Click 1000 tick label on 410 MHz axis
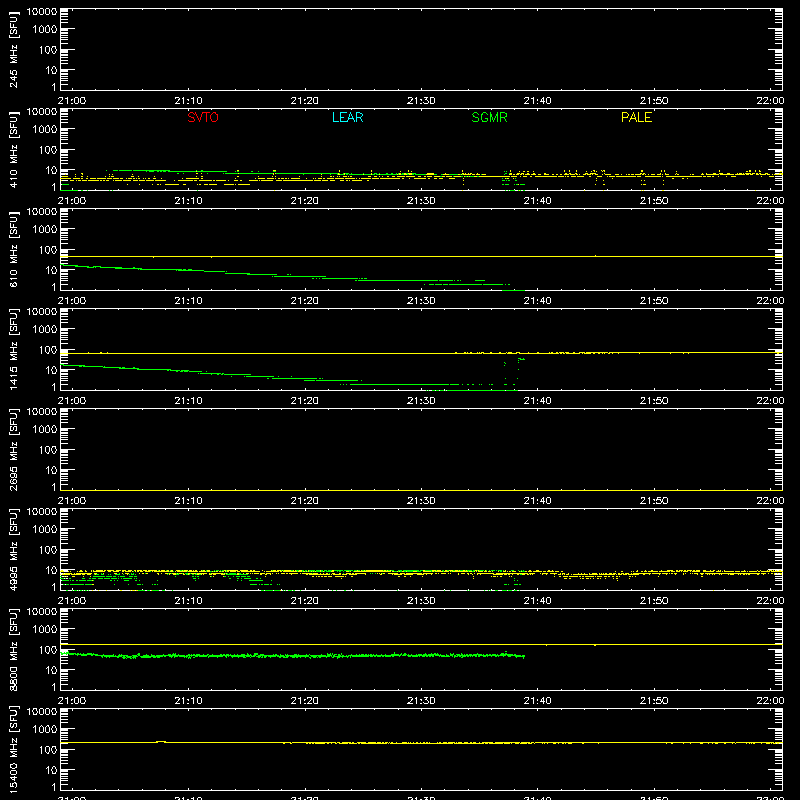 tap(45, 130)
